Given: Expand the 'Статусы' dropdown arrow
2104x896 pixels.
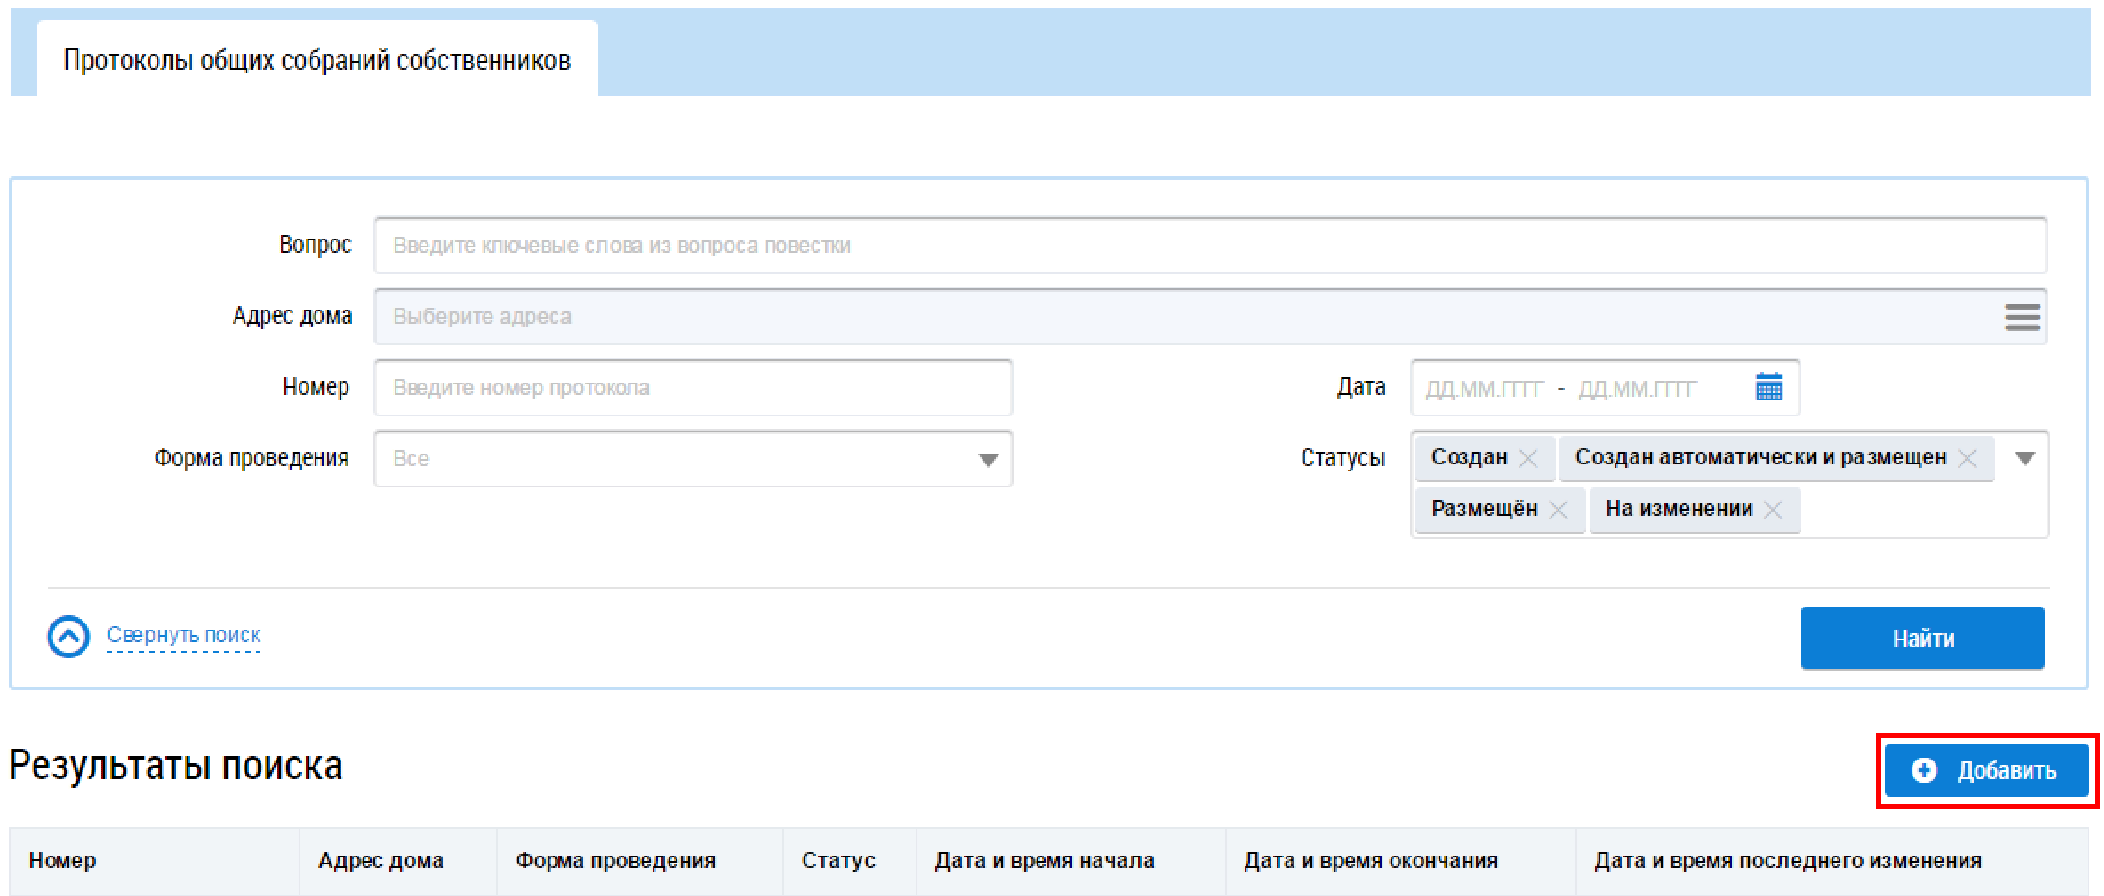Looking at the screenshot, I should pos(2025,459).
